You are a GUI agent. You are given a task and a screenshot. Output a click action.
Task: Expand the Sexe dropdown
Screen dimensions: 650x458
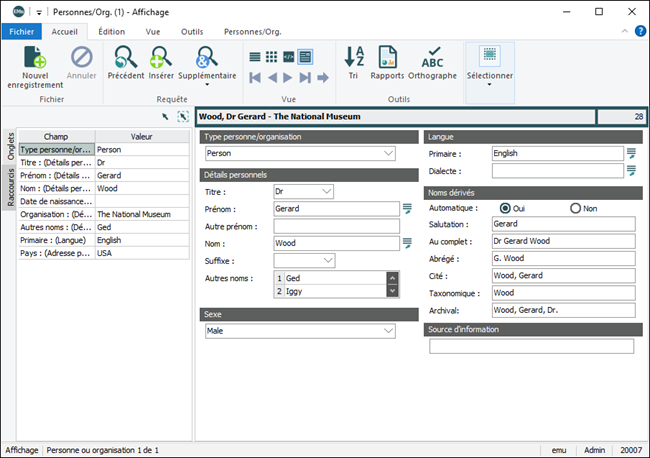[388, 330]
